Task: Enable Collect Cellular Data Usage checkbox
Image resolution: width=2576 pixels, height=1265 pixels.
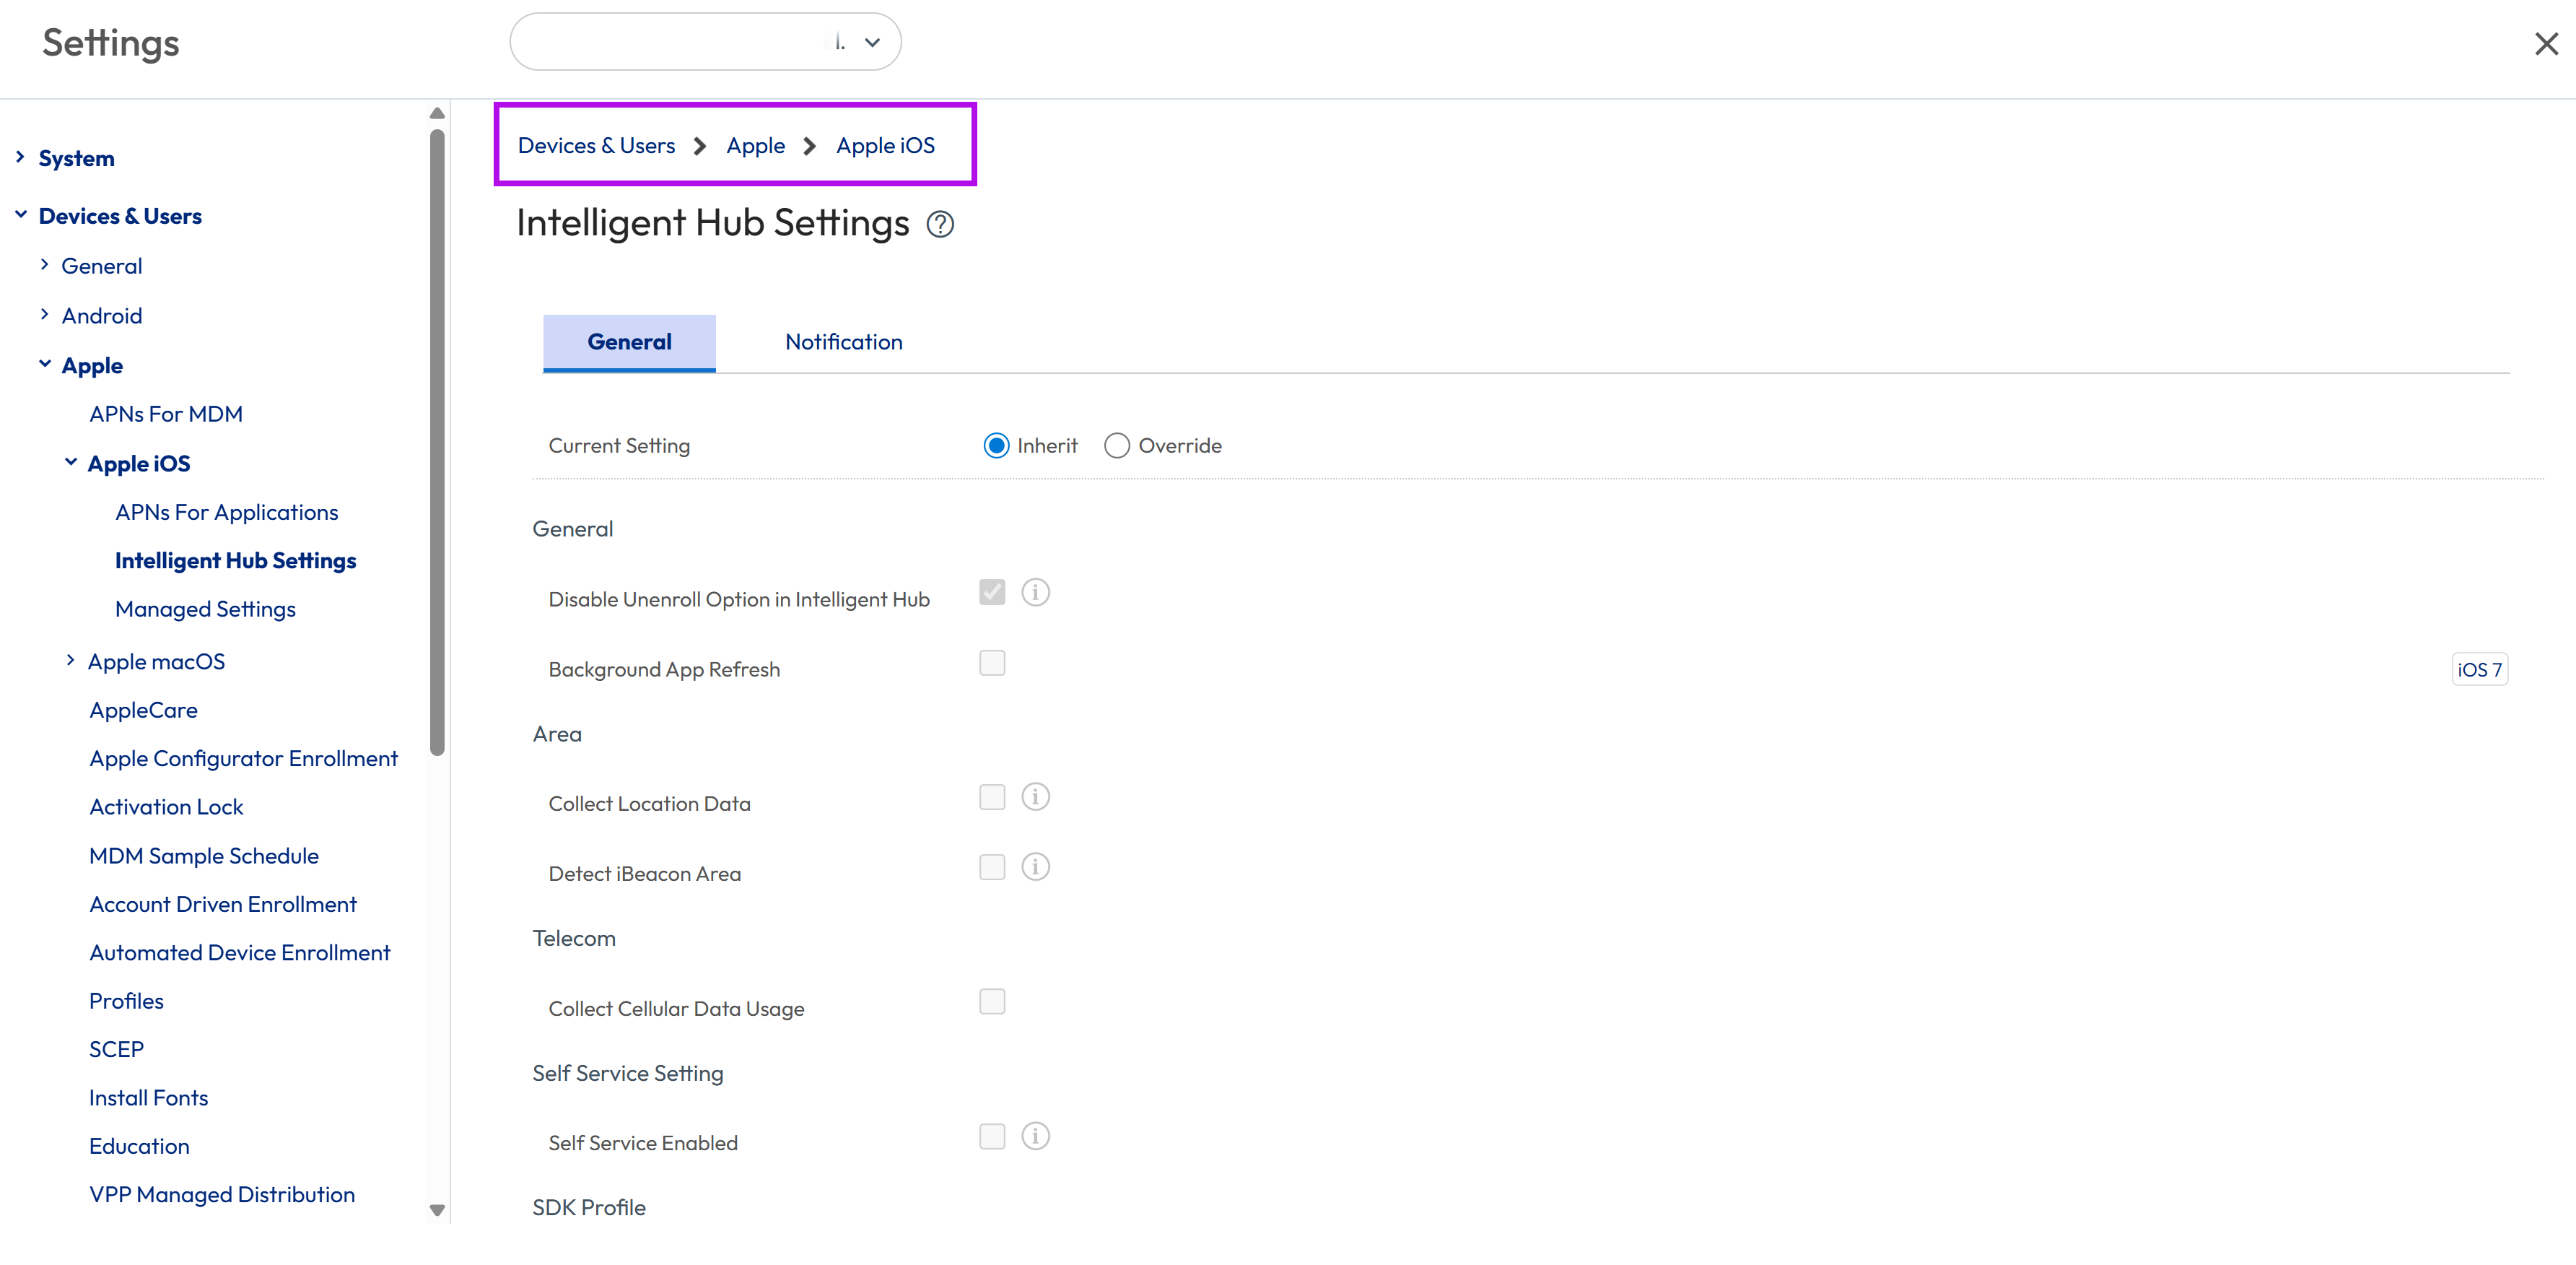Action: point(992,1002)
